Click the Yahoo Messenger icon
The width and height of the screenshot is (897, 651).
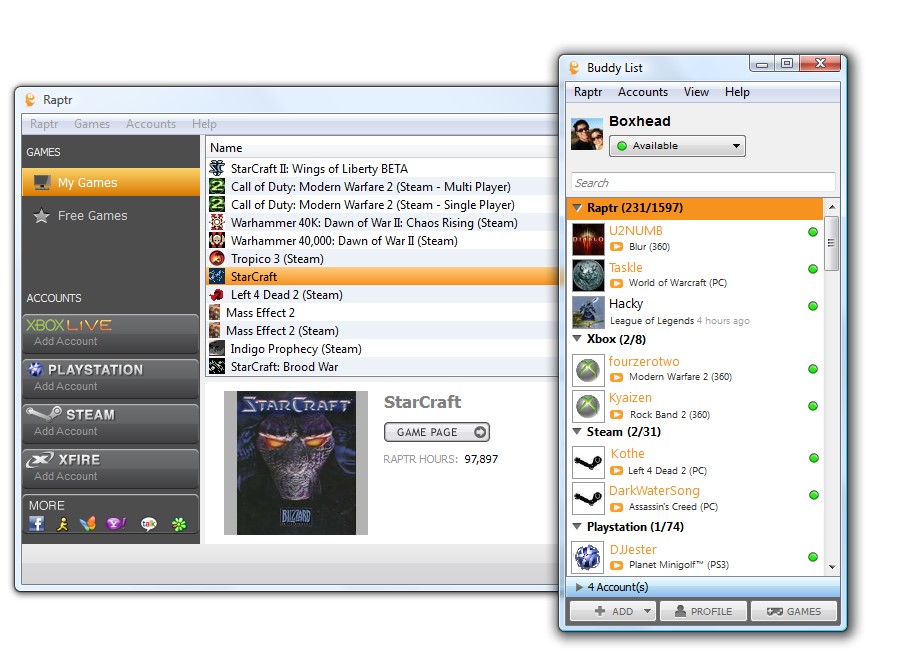pyautogui.click(x=116, y=524)
